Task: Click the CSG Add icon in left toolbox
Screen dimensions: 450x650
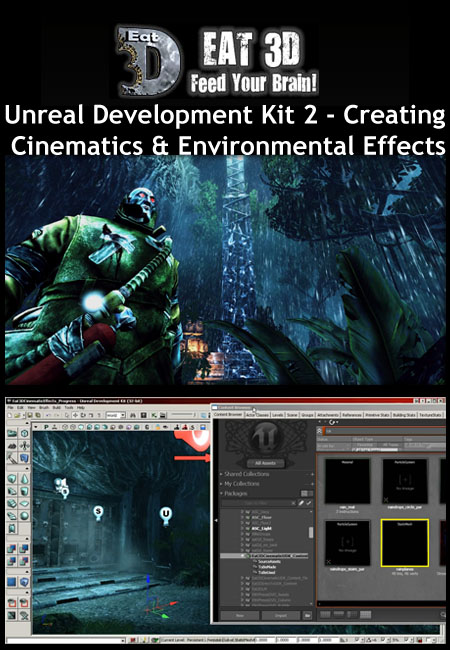Action: [12, 549]
